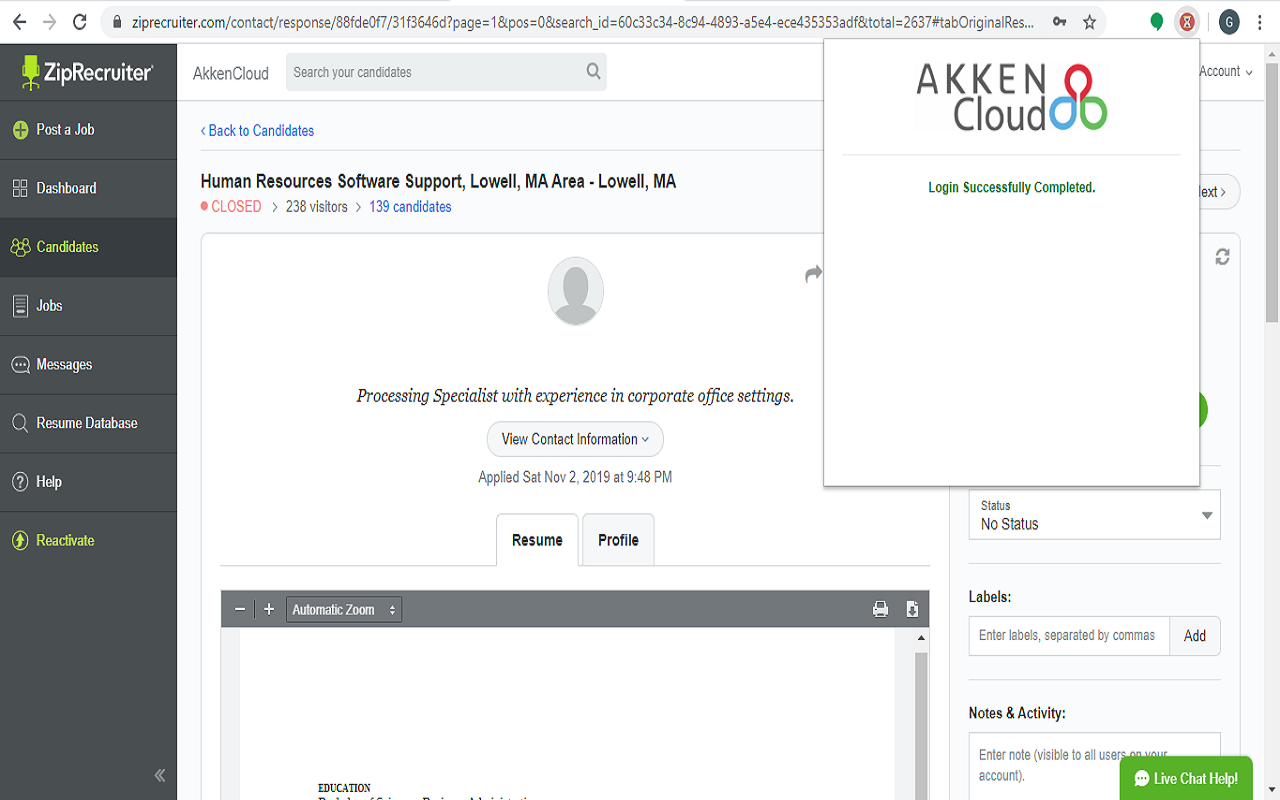Click the Enter labels input field
Screen dimensions: 1280x800
(x=1069, y=636)
